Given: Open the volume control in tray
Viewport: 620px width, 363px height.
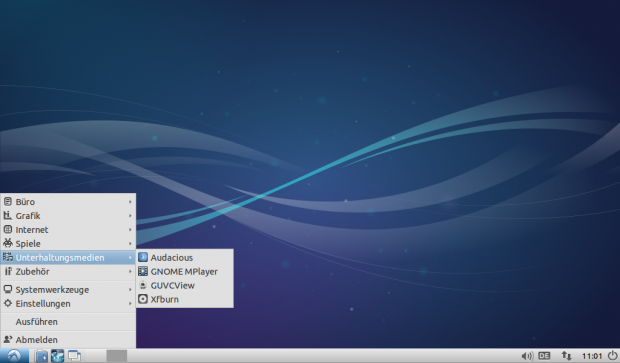Looking at the screenshot, I should click(x=527, y=356).
